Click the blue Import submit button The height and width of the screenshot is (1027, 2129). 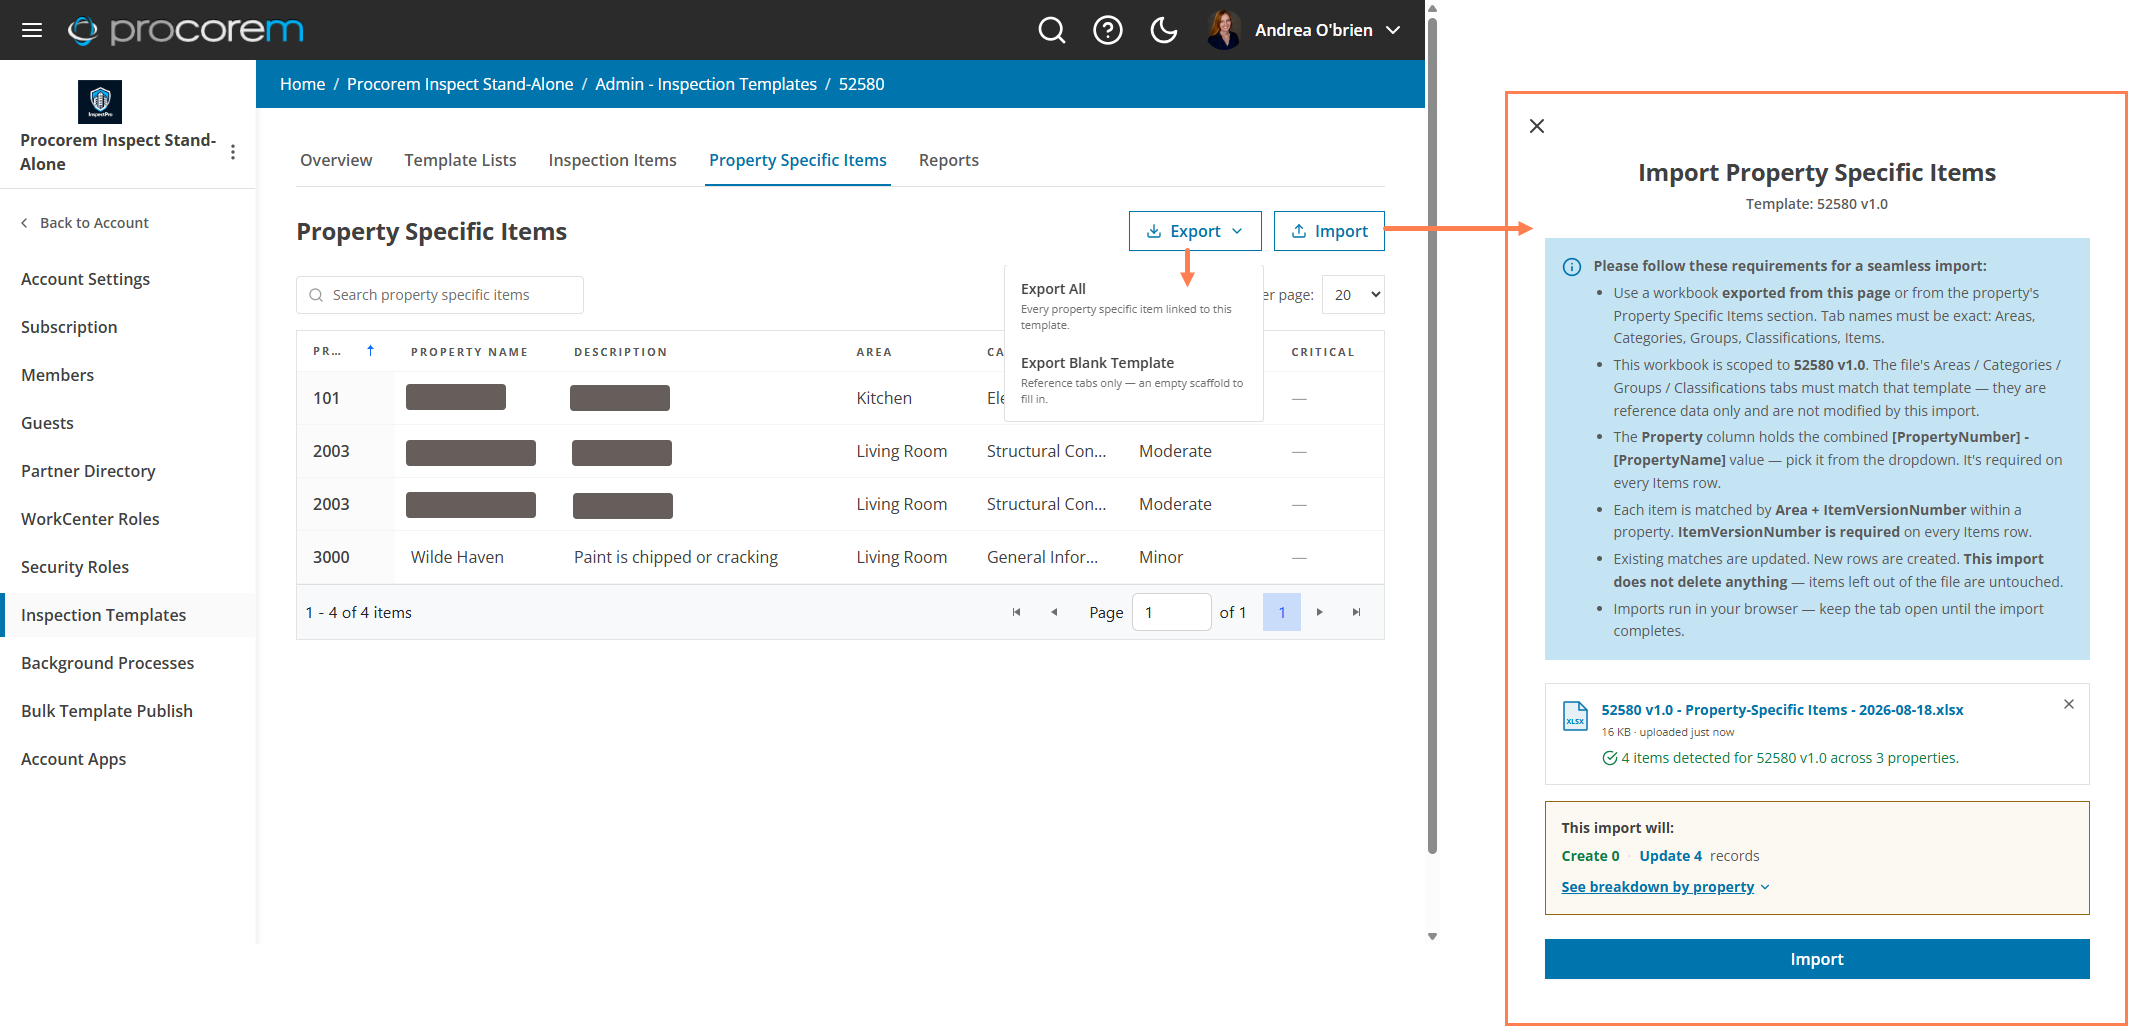pyautogui.click(x=1816, y=959)
